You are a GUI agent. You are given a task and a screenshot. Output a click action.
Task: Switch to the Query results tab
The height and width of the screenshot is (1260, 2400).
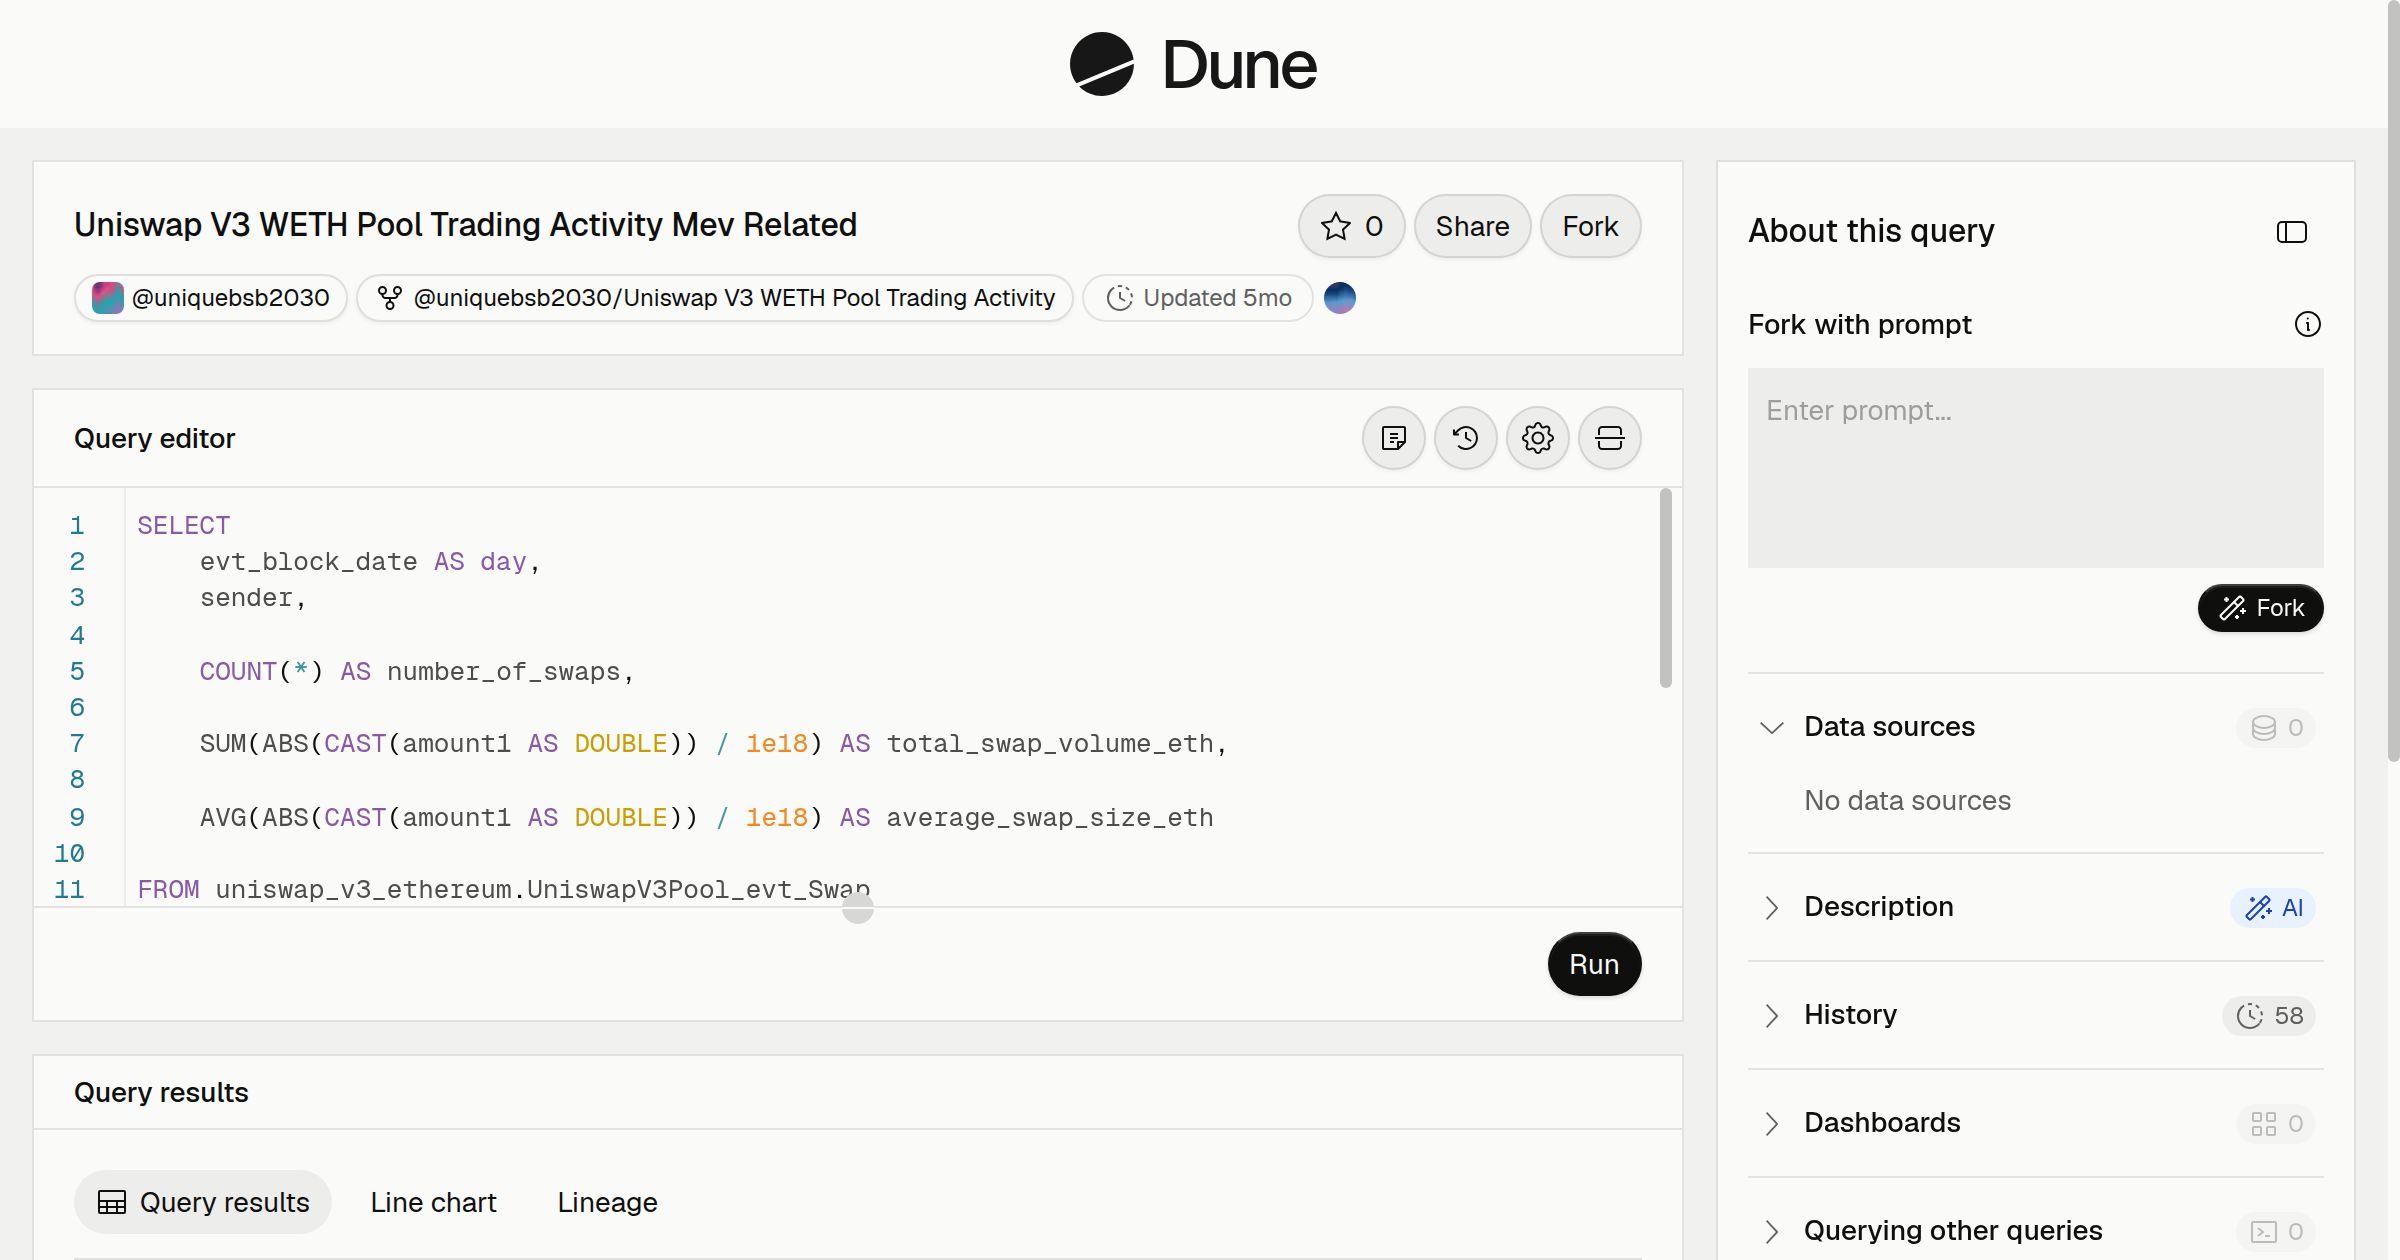pos(203,1202)
